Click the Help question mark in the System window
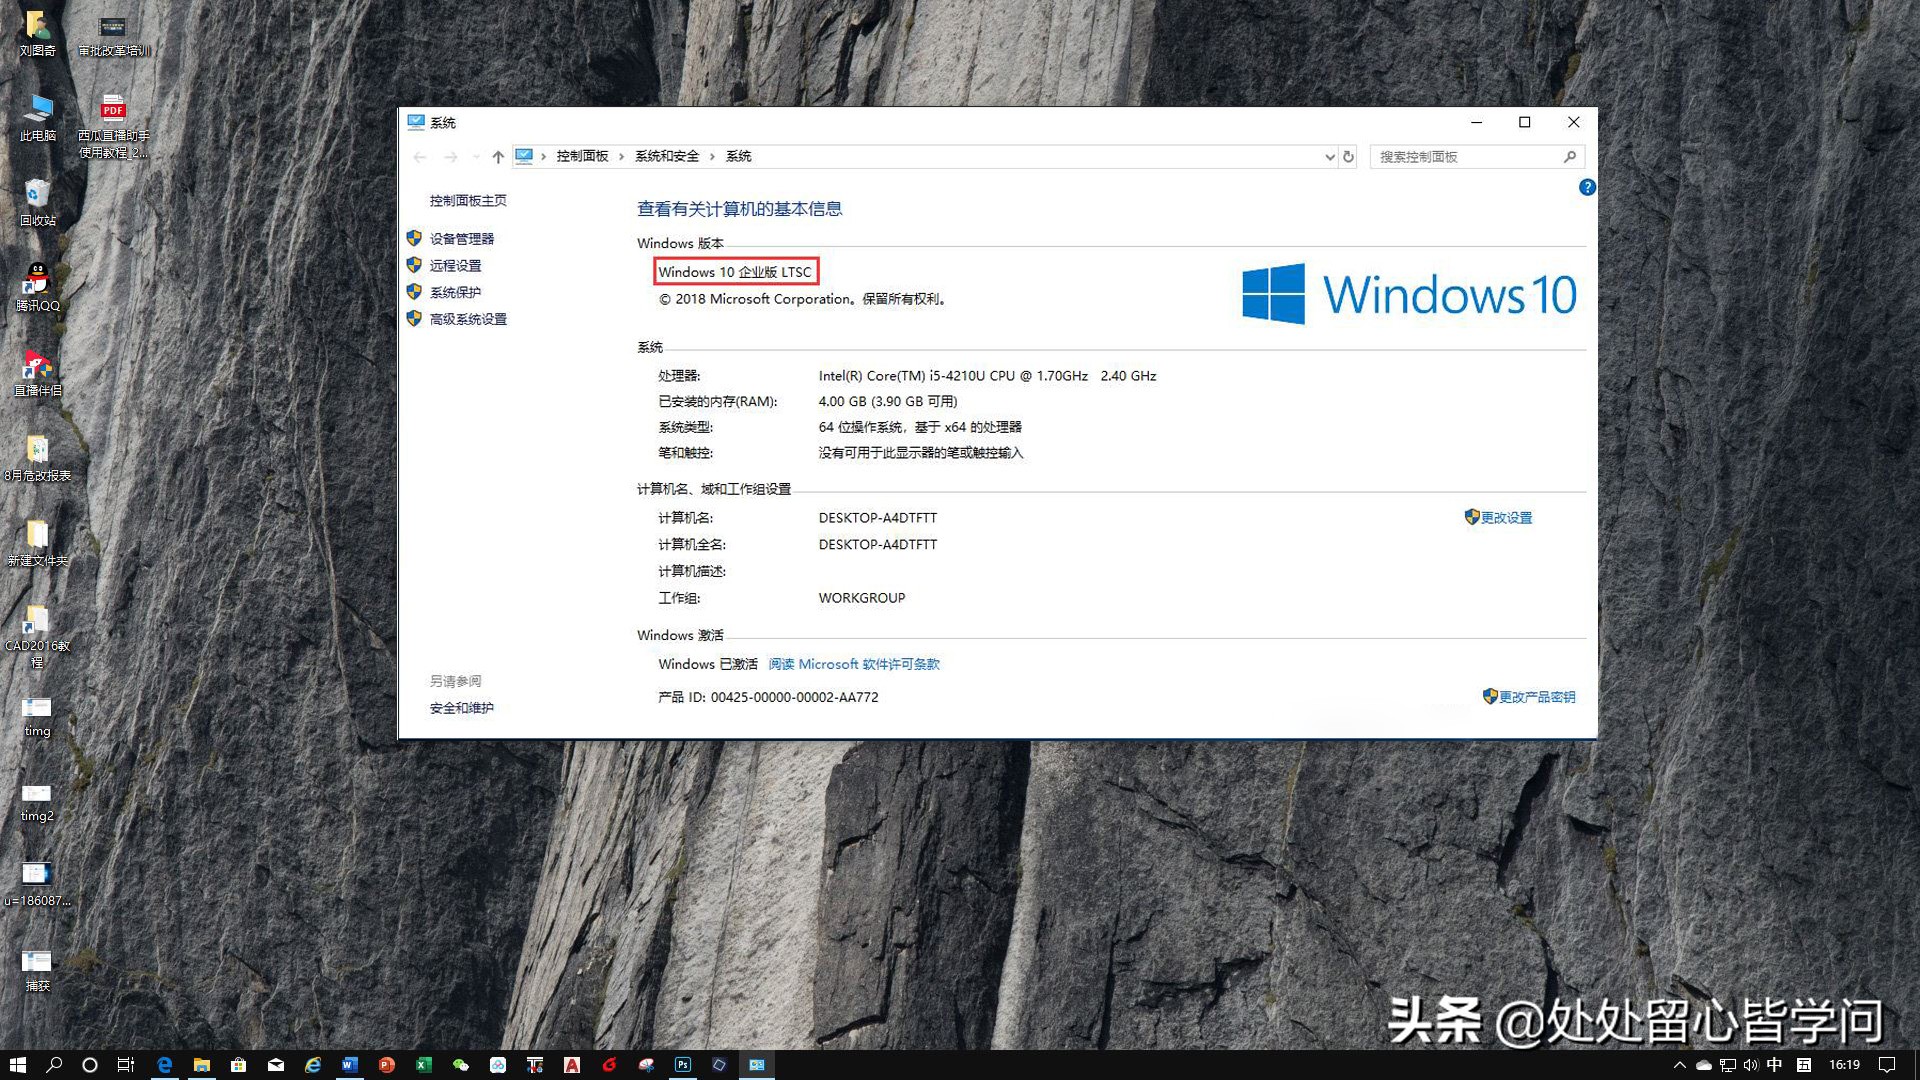The image size is (1920, 1080). coord(1586,188)
